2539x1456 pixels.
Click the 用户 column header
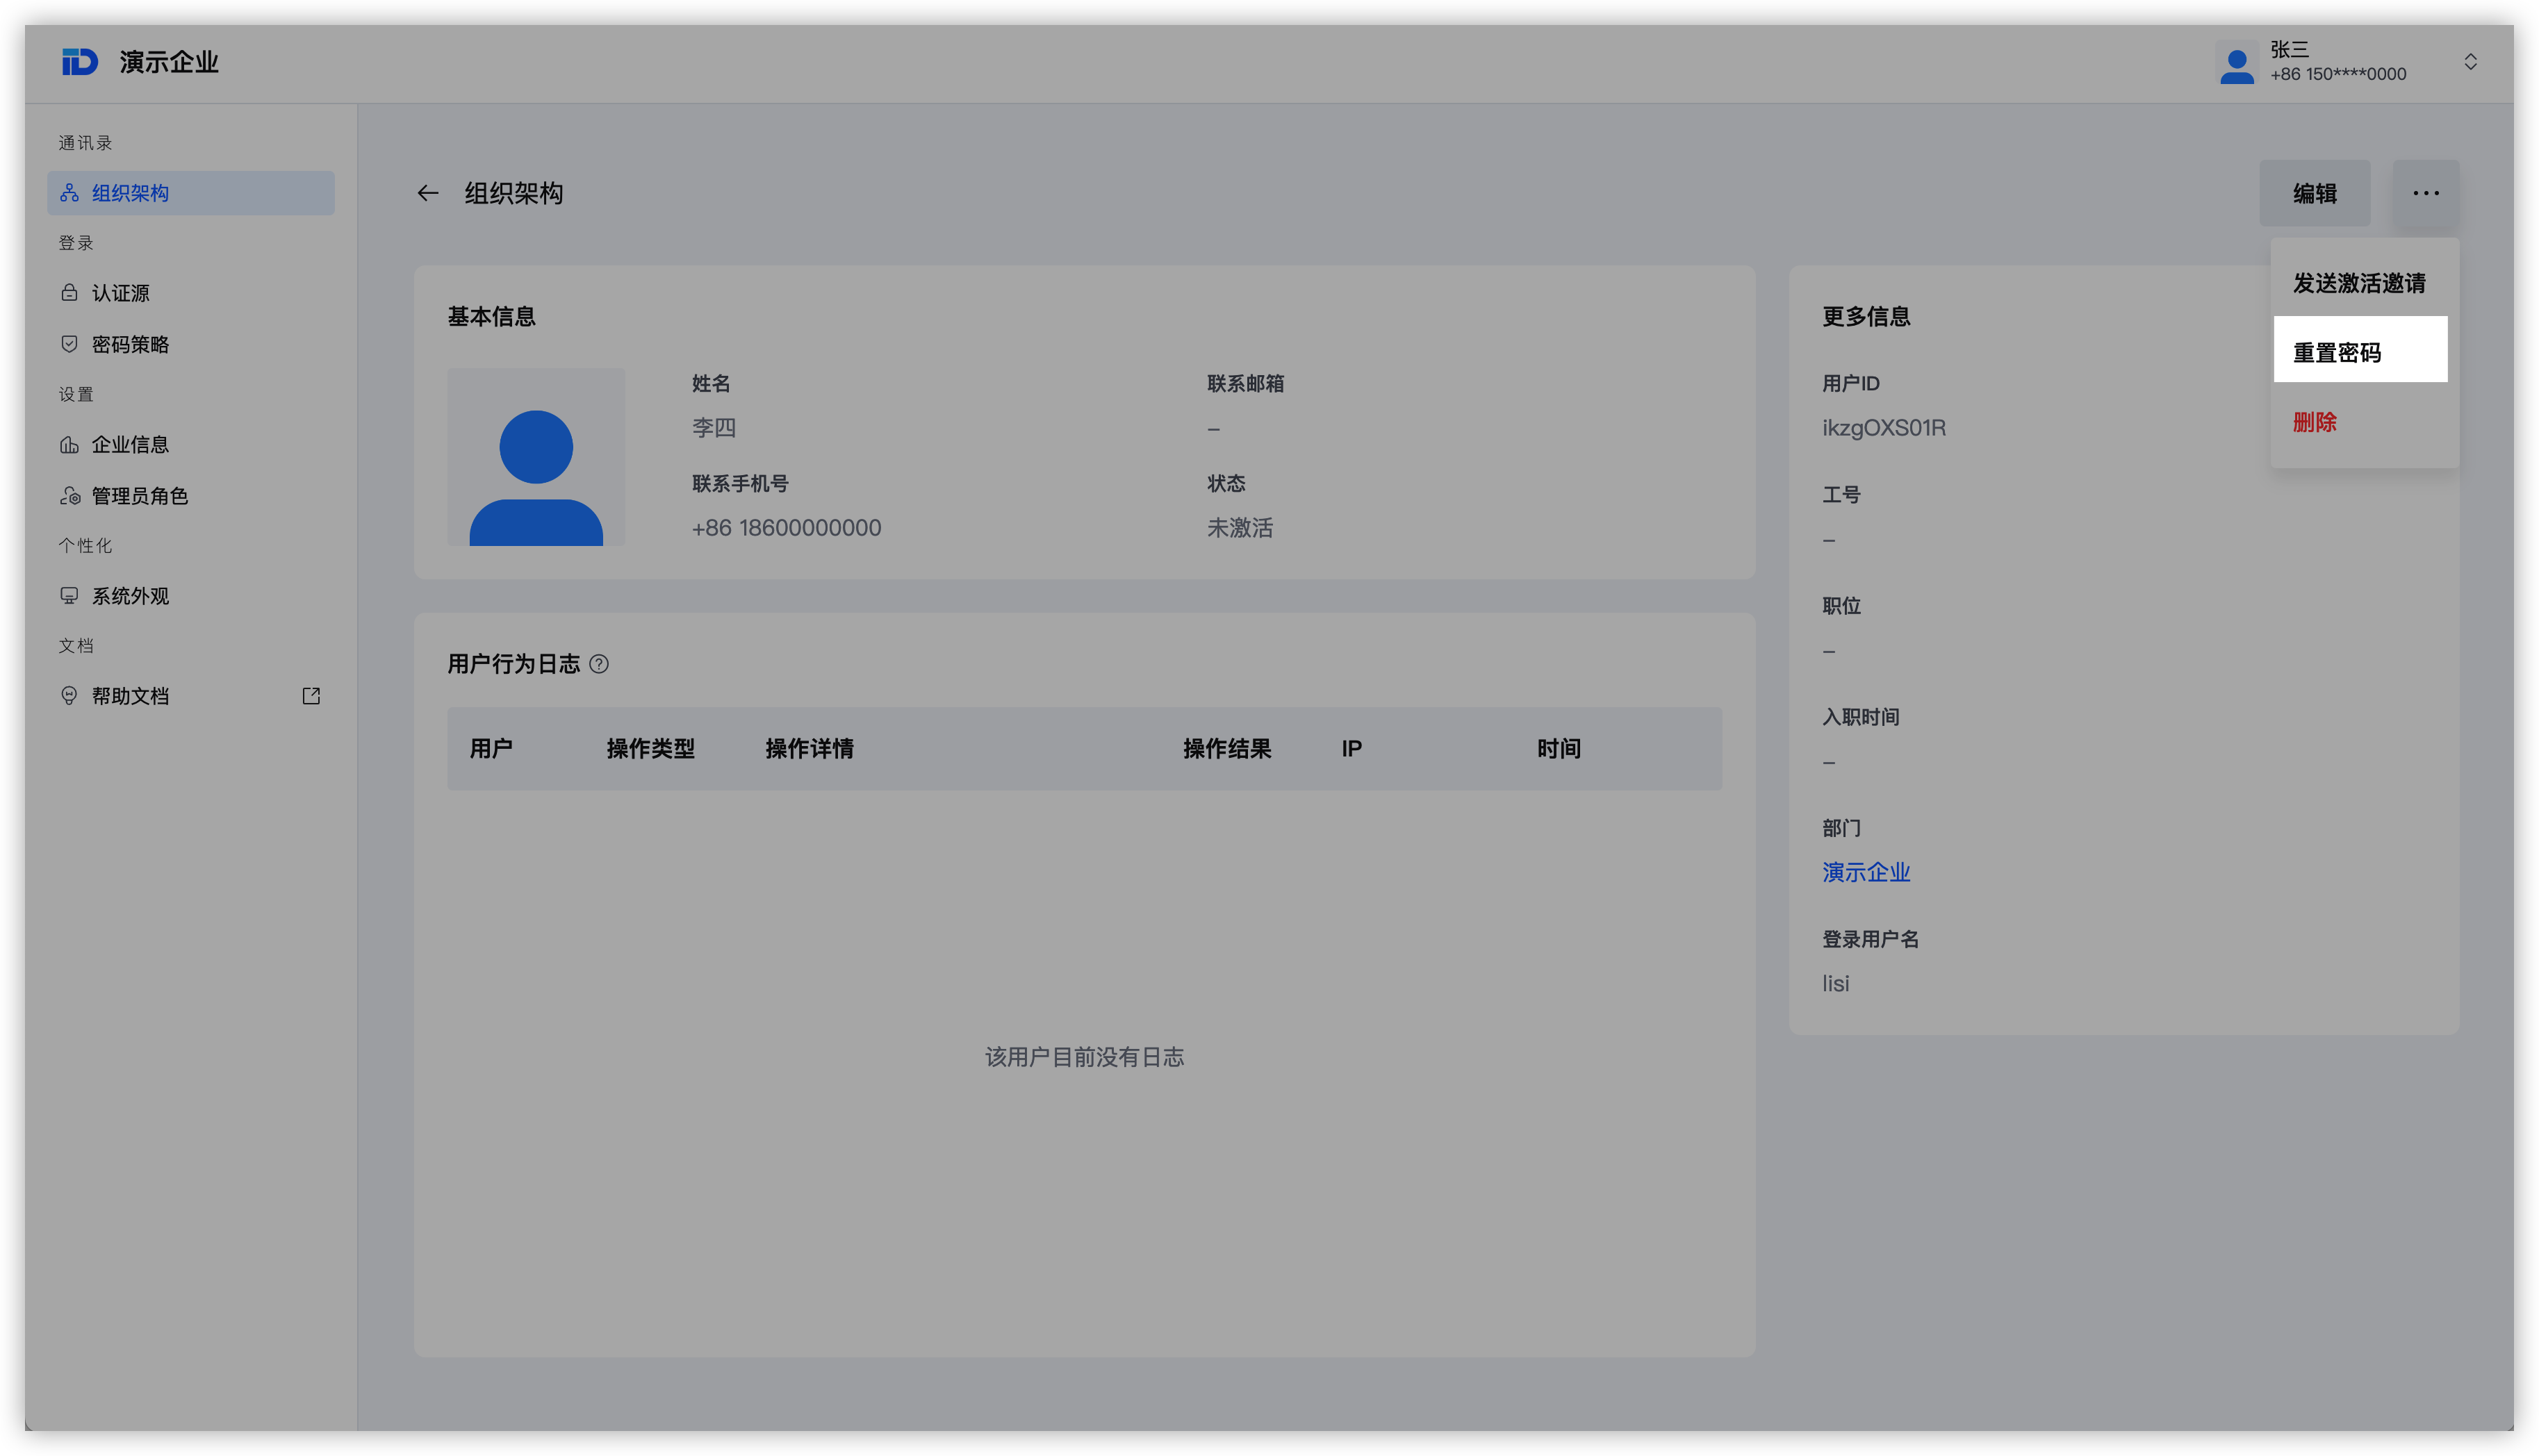[491, 749]
